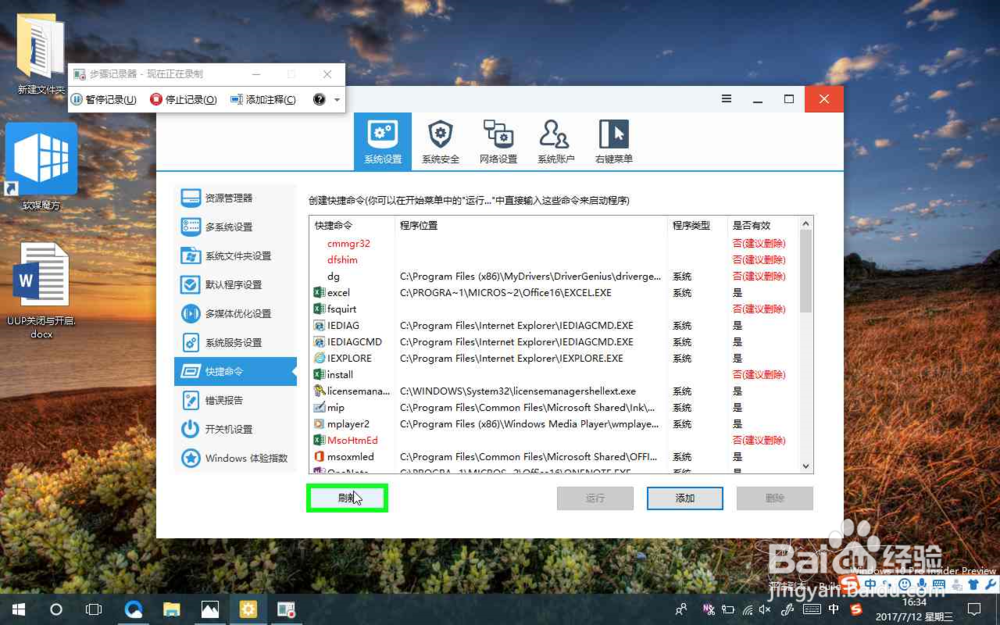This screenshot has width=1000, height=625.
Task: Open the 系统安全 (System Security) section icon
Action: point(440,140)
